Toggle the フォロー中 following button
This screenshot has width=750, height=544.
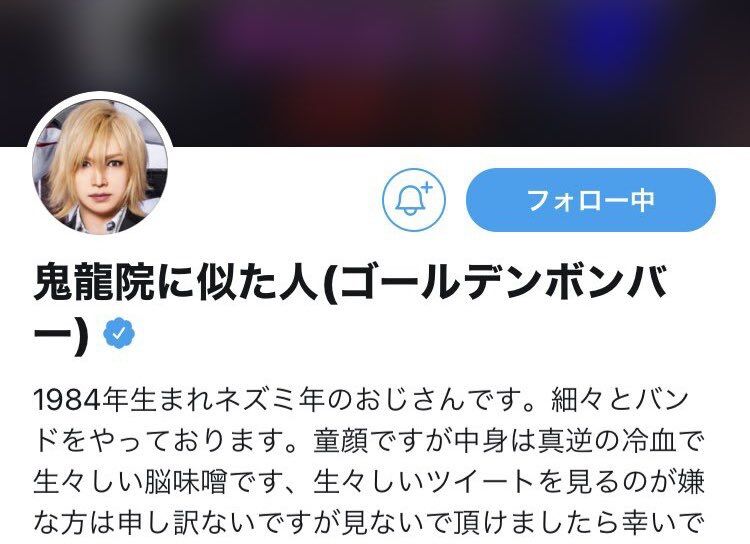coord(591,200)
